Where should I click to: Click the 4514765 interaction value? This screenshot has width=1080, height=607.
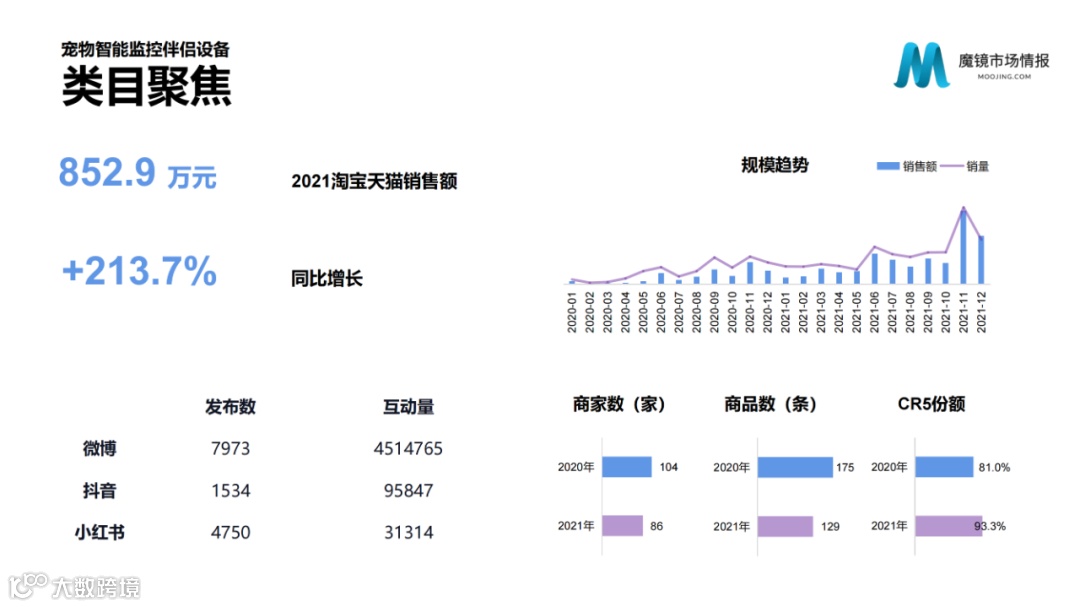[x=408, y=449]
